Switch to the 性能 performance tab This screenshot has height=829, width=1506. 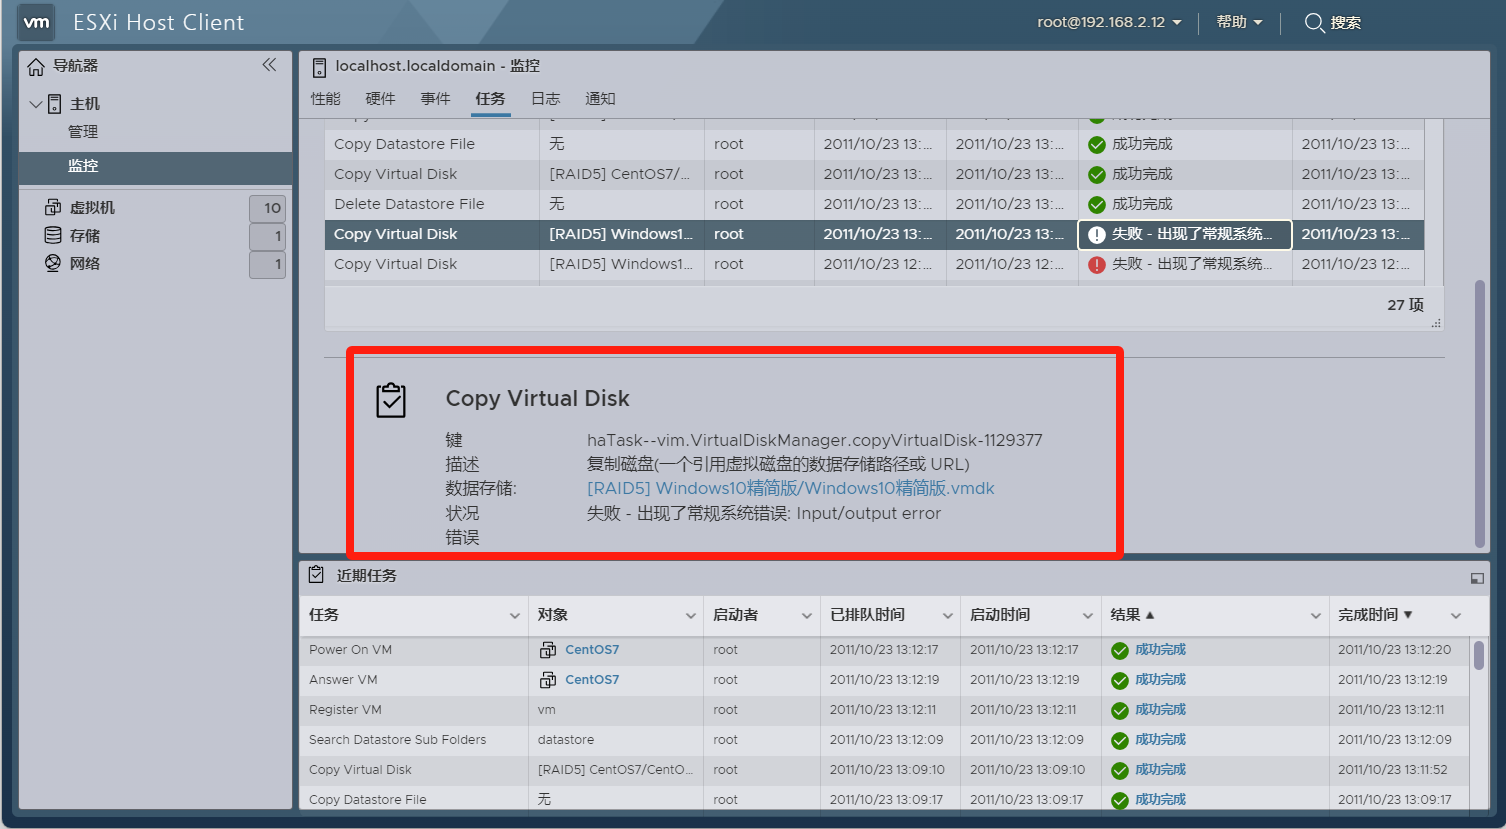point(325,98)
